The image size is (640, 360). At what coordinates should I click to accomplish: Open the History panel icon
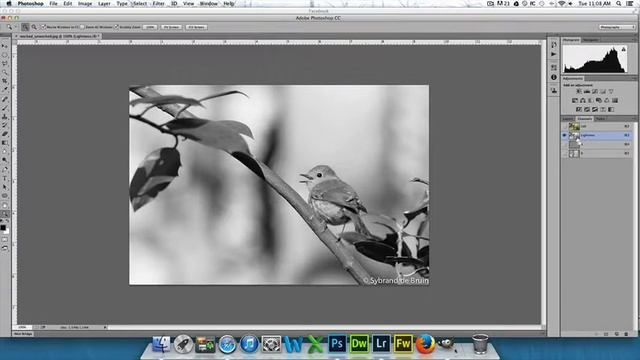tap(554, 44)
